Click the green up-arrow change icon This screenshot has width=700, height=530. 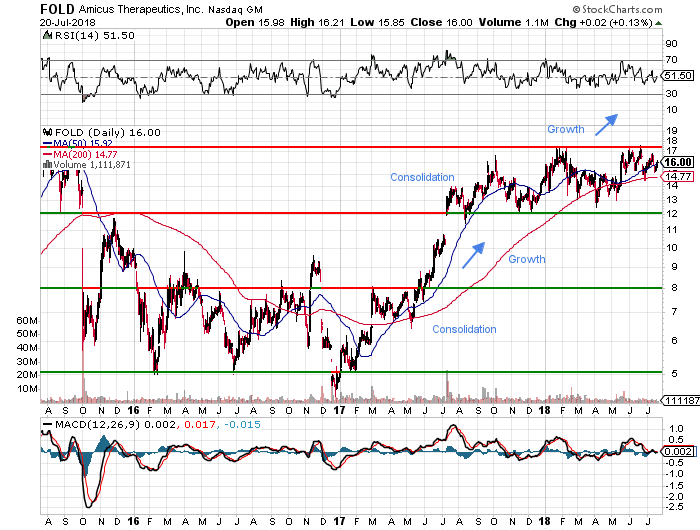[658, 23]
